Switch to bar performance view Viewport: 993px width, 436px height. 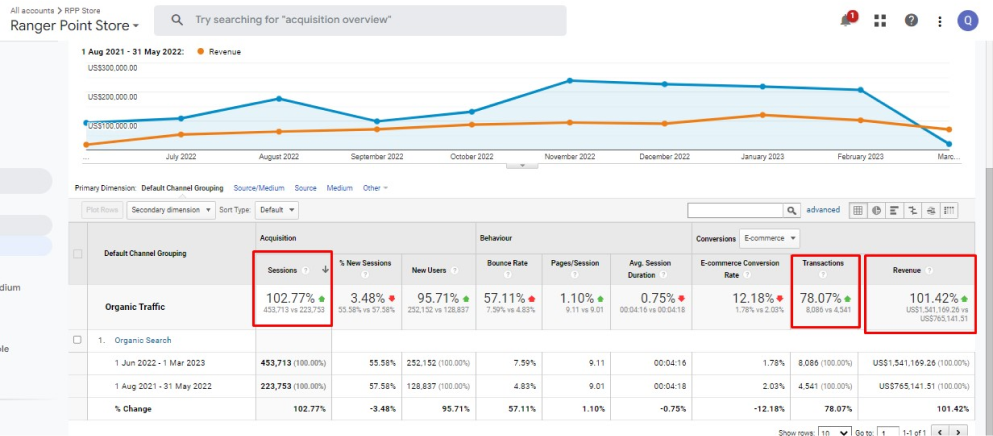[x=894, y=210]
